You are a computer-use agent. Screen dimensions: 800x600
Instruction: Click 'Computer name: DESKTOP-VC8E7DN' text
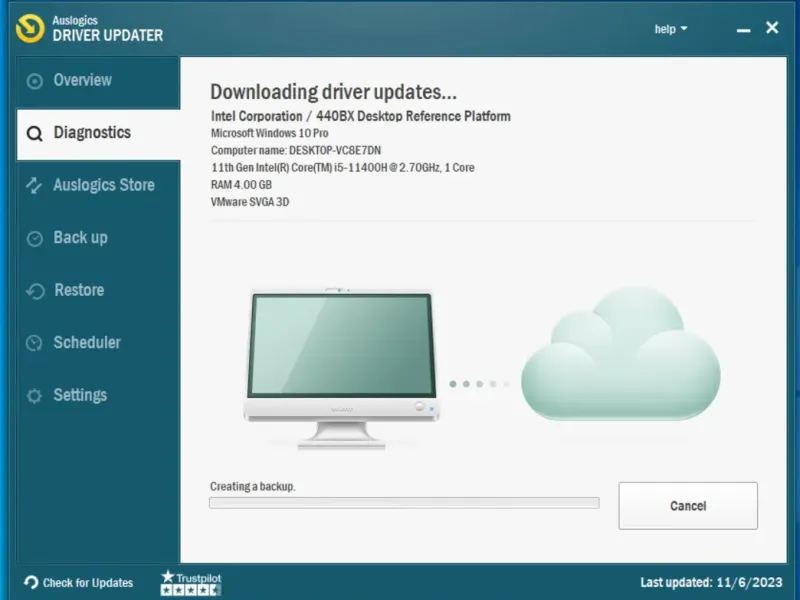tap(296, 151)
